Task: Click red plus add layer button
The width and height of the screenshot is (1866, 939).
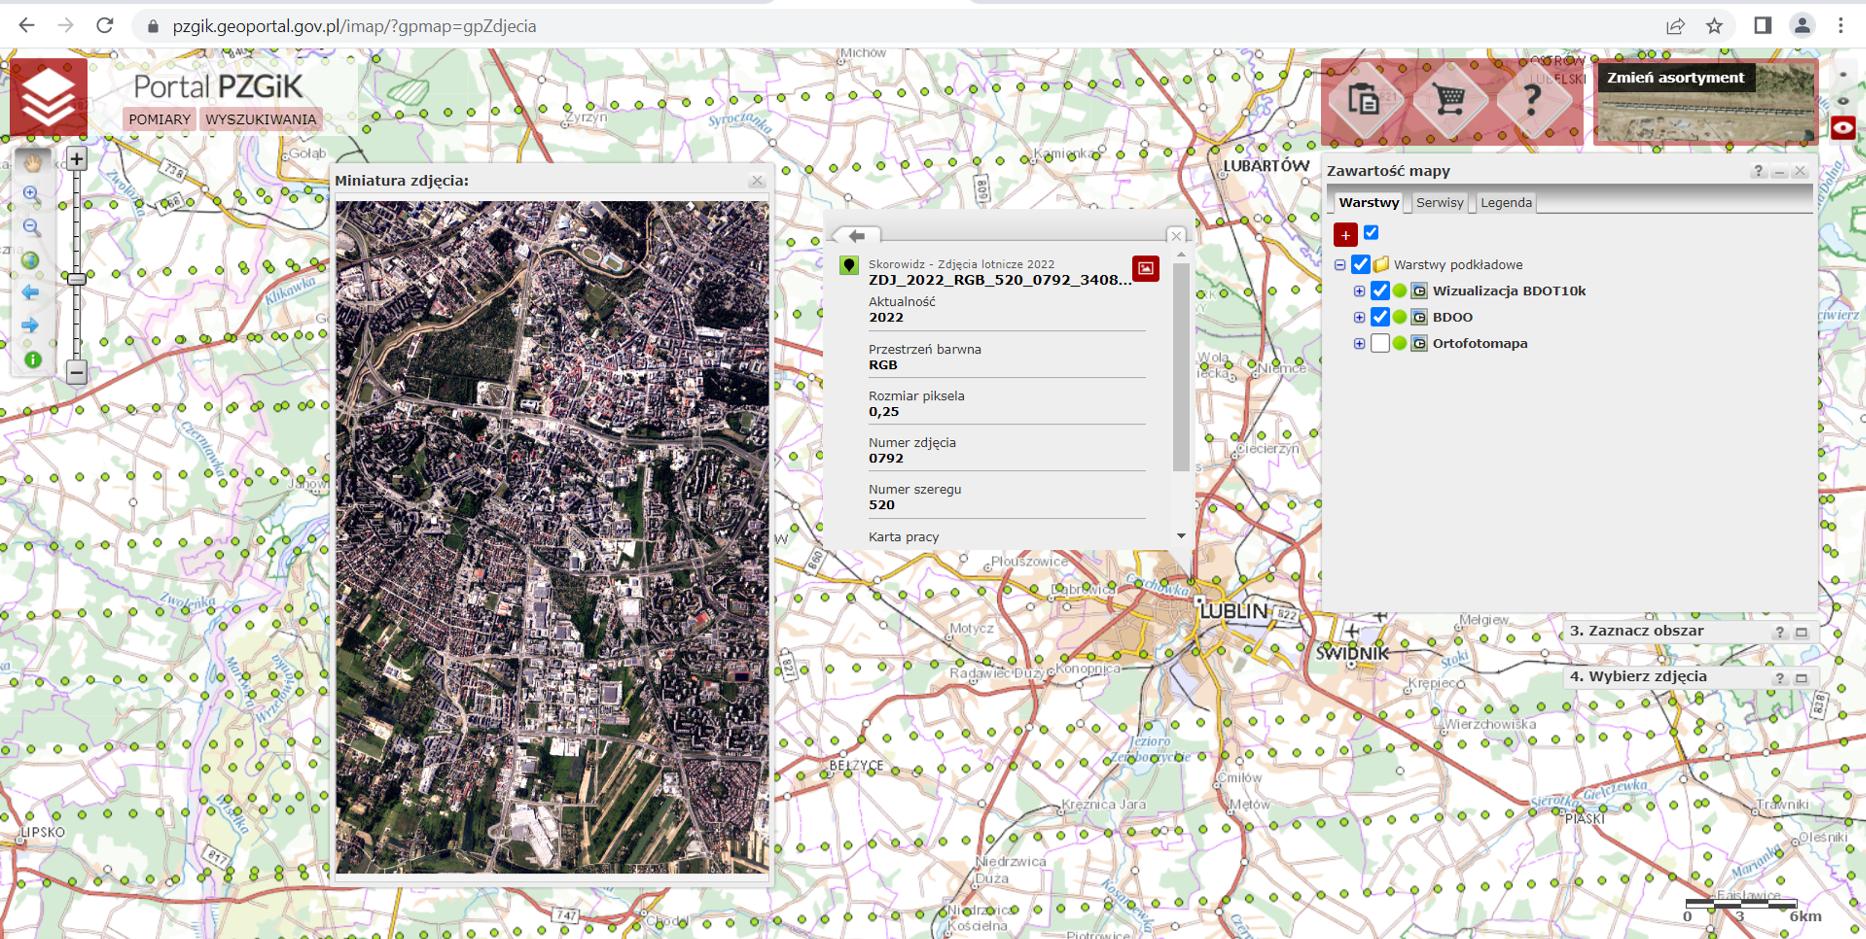Action: pos(1345,234)
